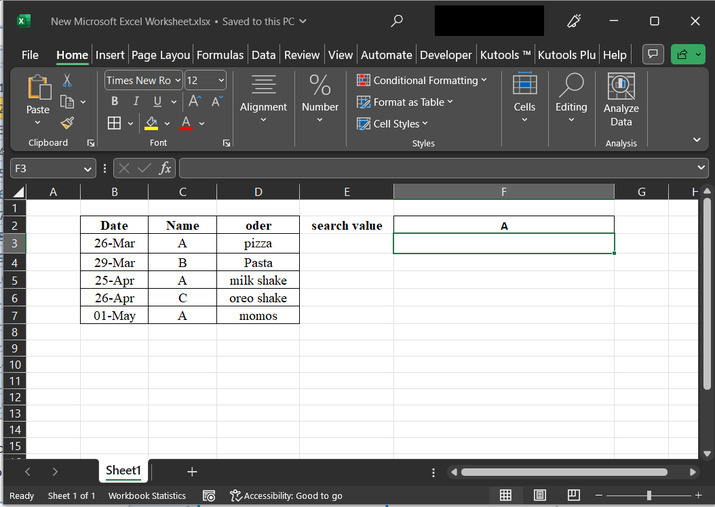Open Analyze Data tool
Image resolution: width=715 pixels, height=507 pixels.
click(x=621, y=101)
